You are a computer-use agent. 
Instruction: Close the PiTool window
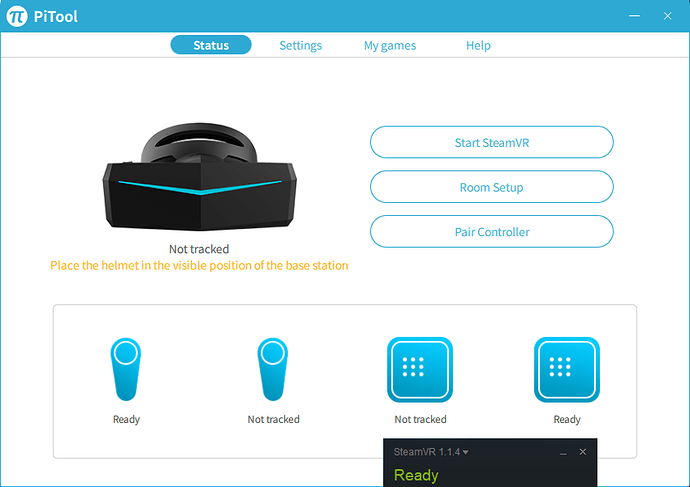tap(668, 16)
